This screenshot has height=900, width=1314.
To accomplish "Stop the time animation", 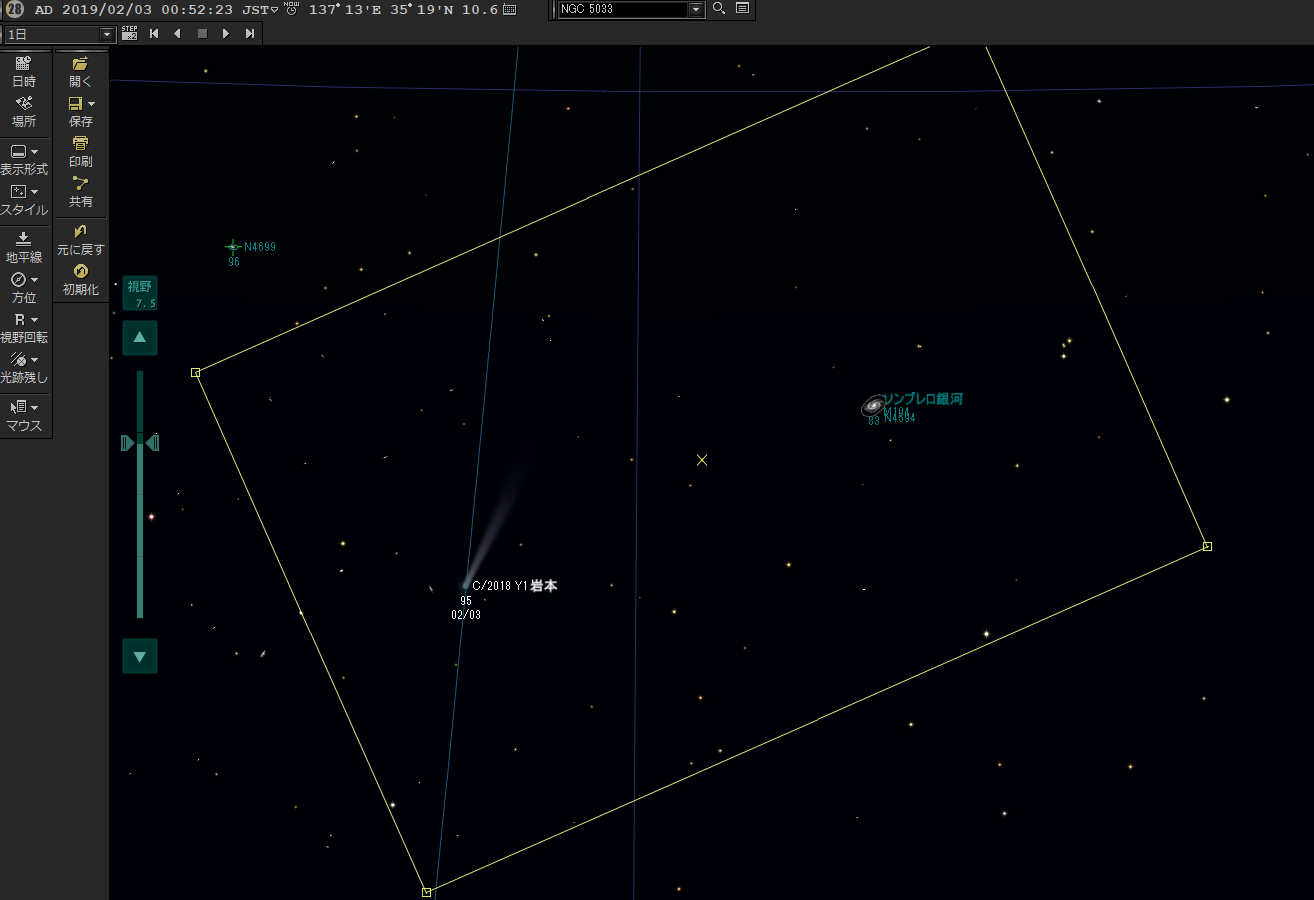I will 202,33.
